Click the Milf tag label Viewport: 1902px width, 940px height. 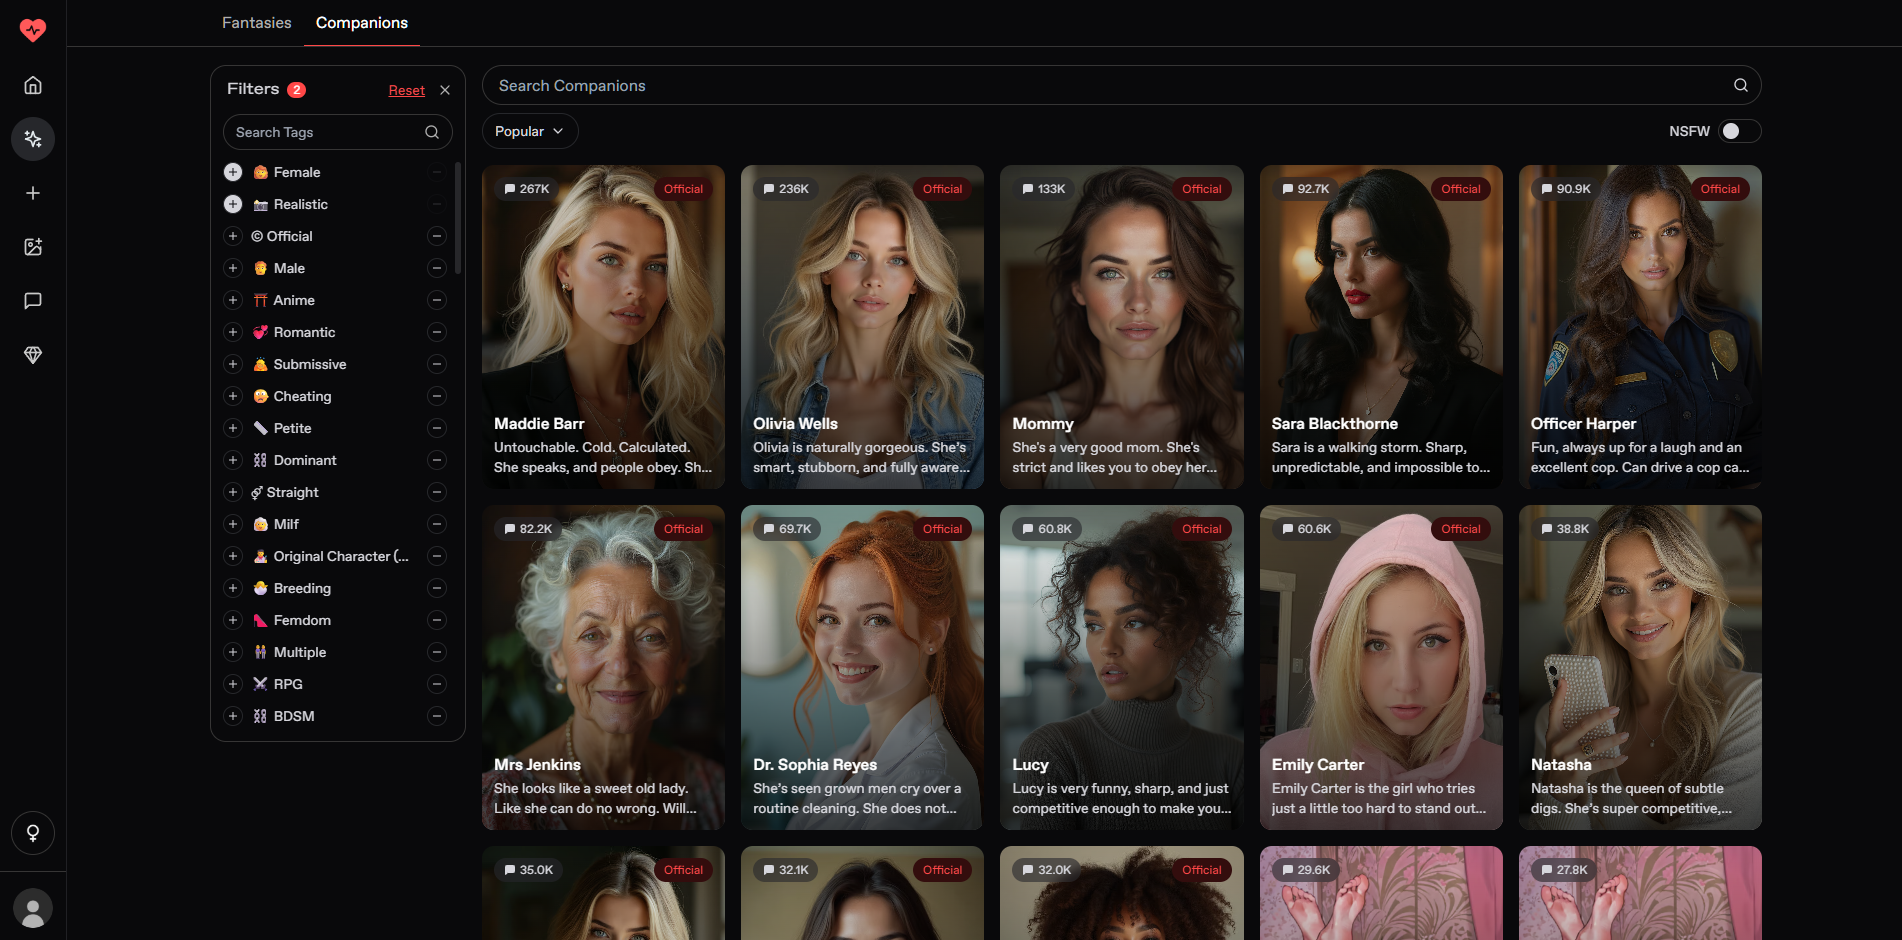tap(286, 524)
